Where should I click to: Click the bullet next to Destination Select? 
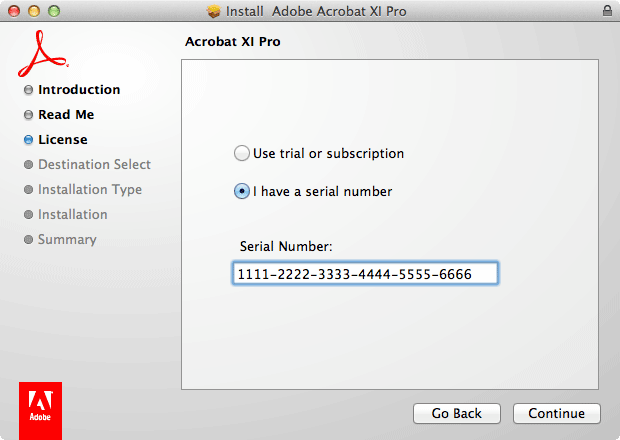click(x=28, y=164)
